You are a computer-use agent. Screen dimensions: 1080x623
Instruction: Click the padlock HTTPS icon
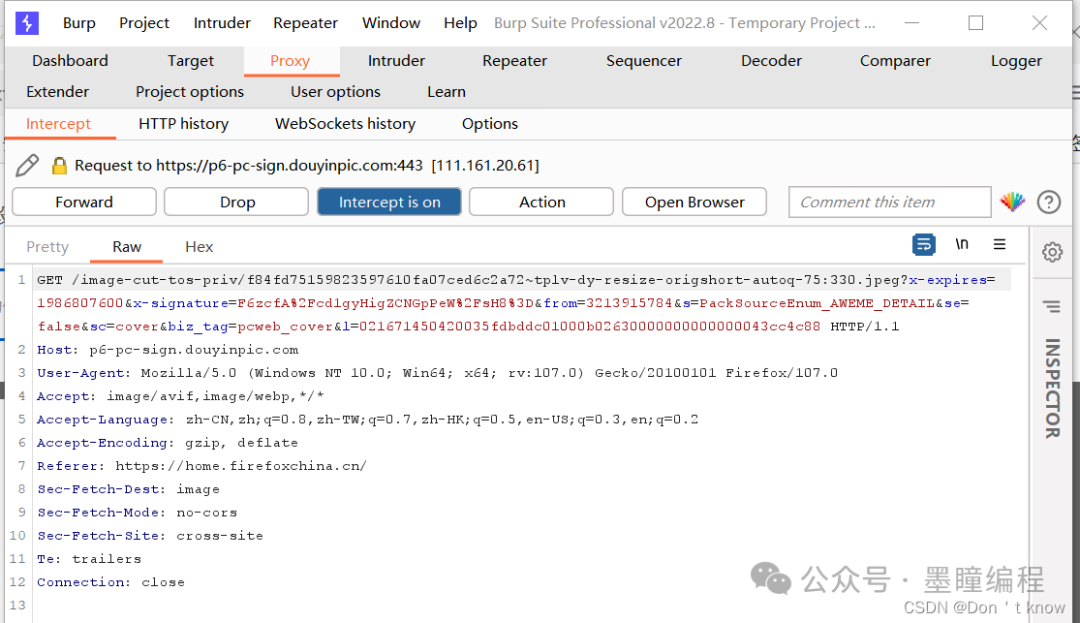(x=59, y=165)
